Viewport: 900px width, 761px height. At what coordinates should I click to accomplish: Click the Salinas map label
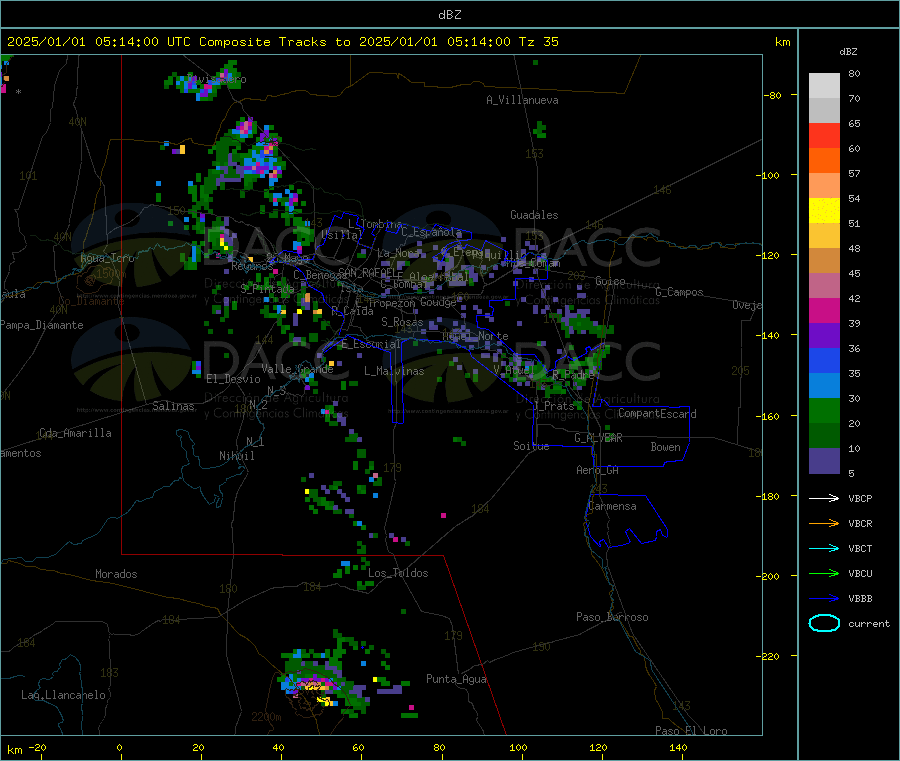[173, 406]
